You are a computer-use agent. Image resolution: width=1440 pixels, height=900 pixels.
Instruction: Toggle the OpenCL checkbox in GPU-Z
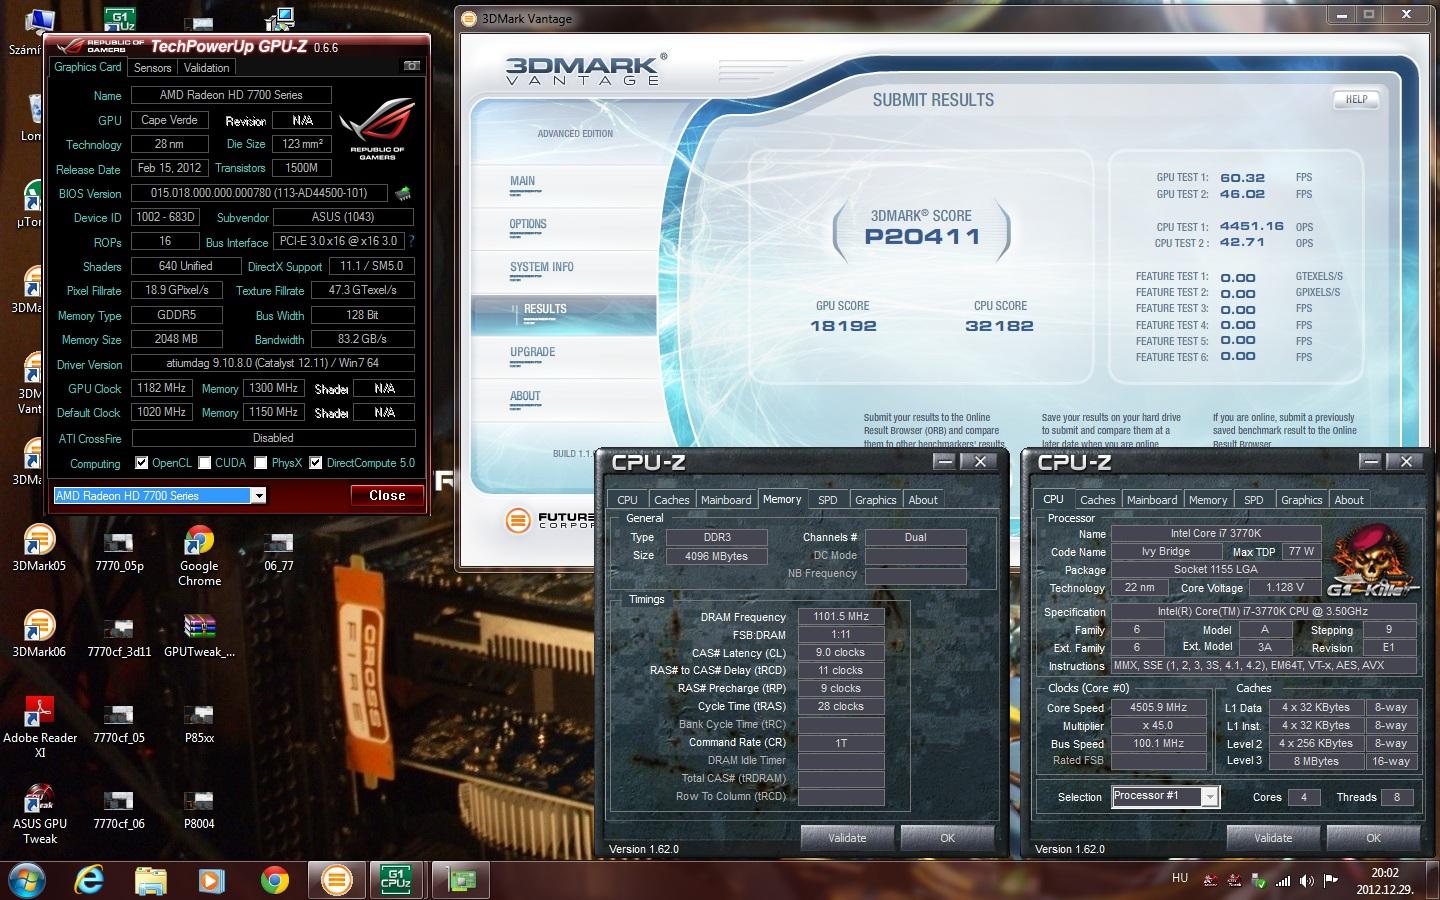point(142,462)
